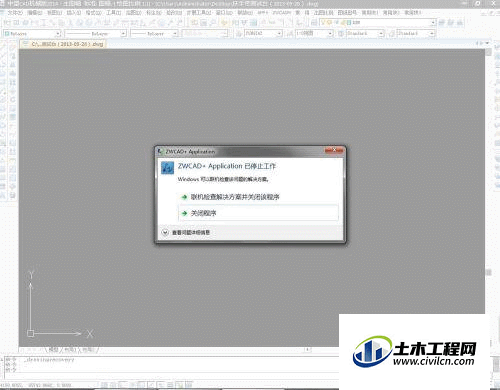Open the 编辑 (Edit) menu
The height and width of the screenshot is (390, 500).
(34, 13)
